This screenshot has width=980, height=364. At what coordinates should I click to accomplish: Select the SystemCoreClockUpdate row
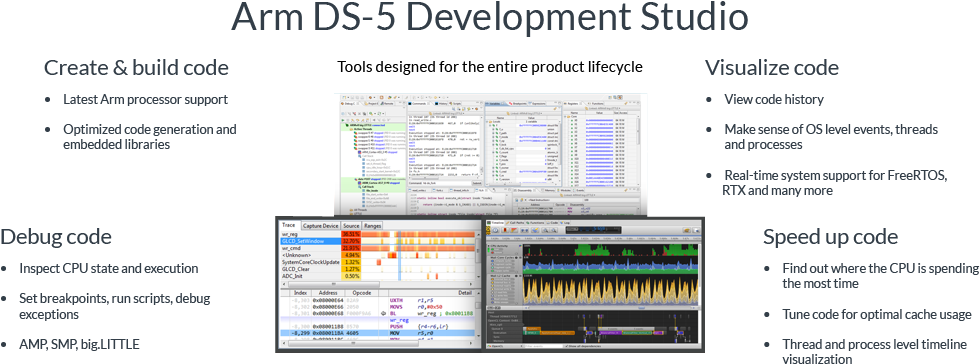coord(311,262)
